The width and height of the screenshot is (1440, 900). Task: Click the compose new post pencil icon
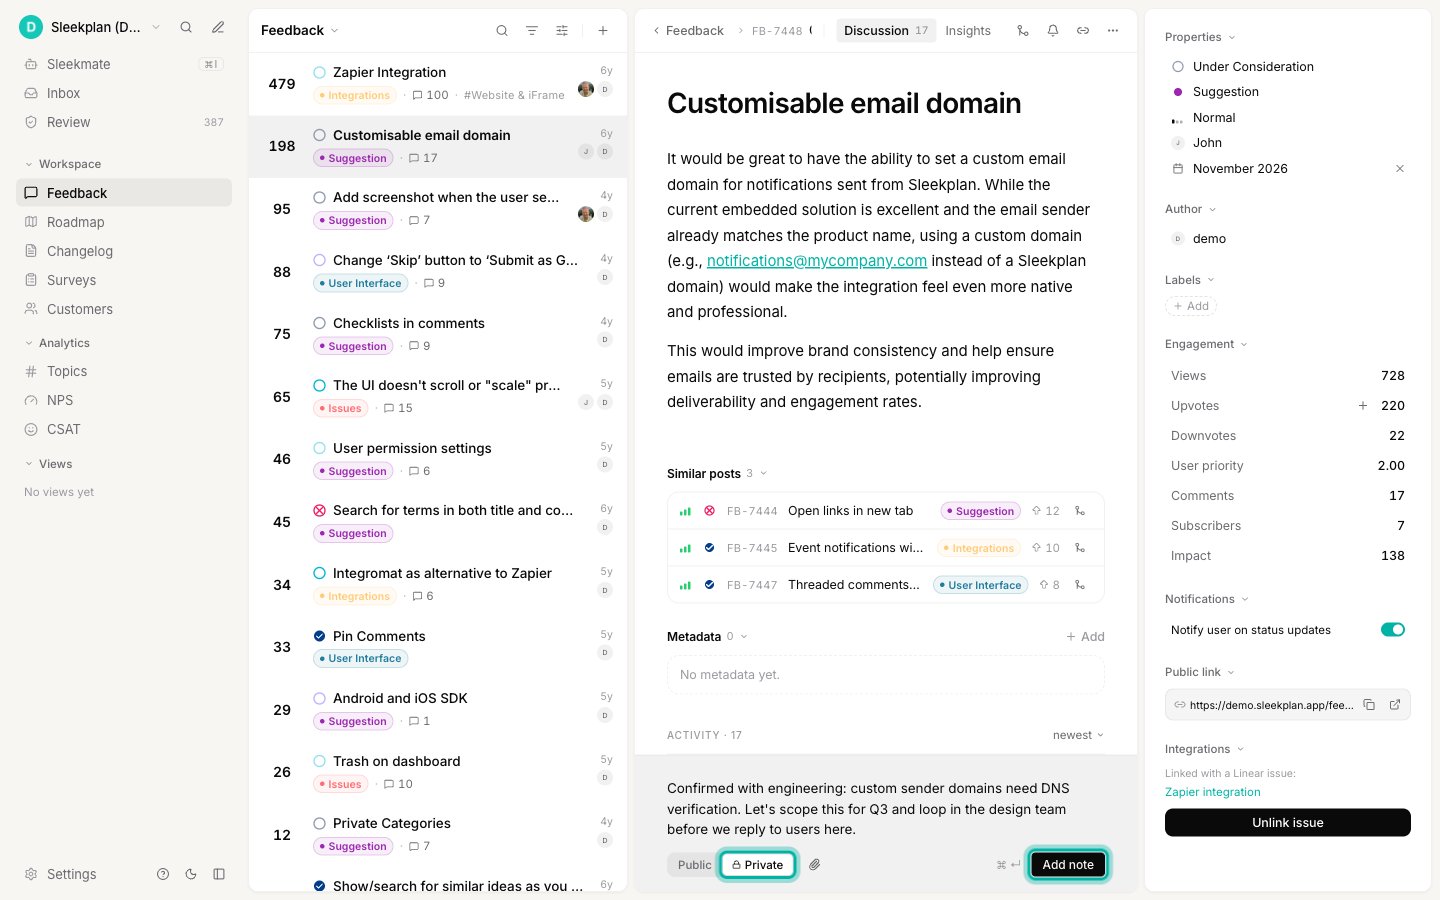218,27
